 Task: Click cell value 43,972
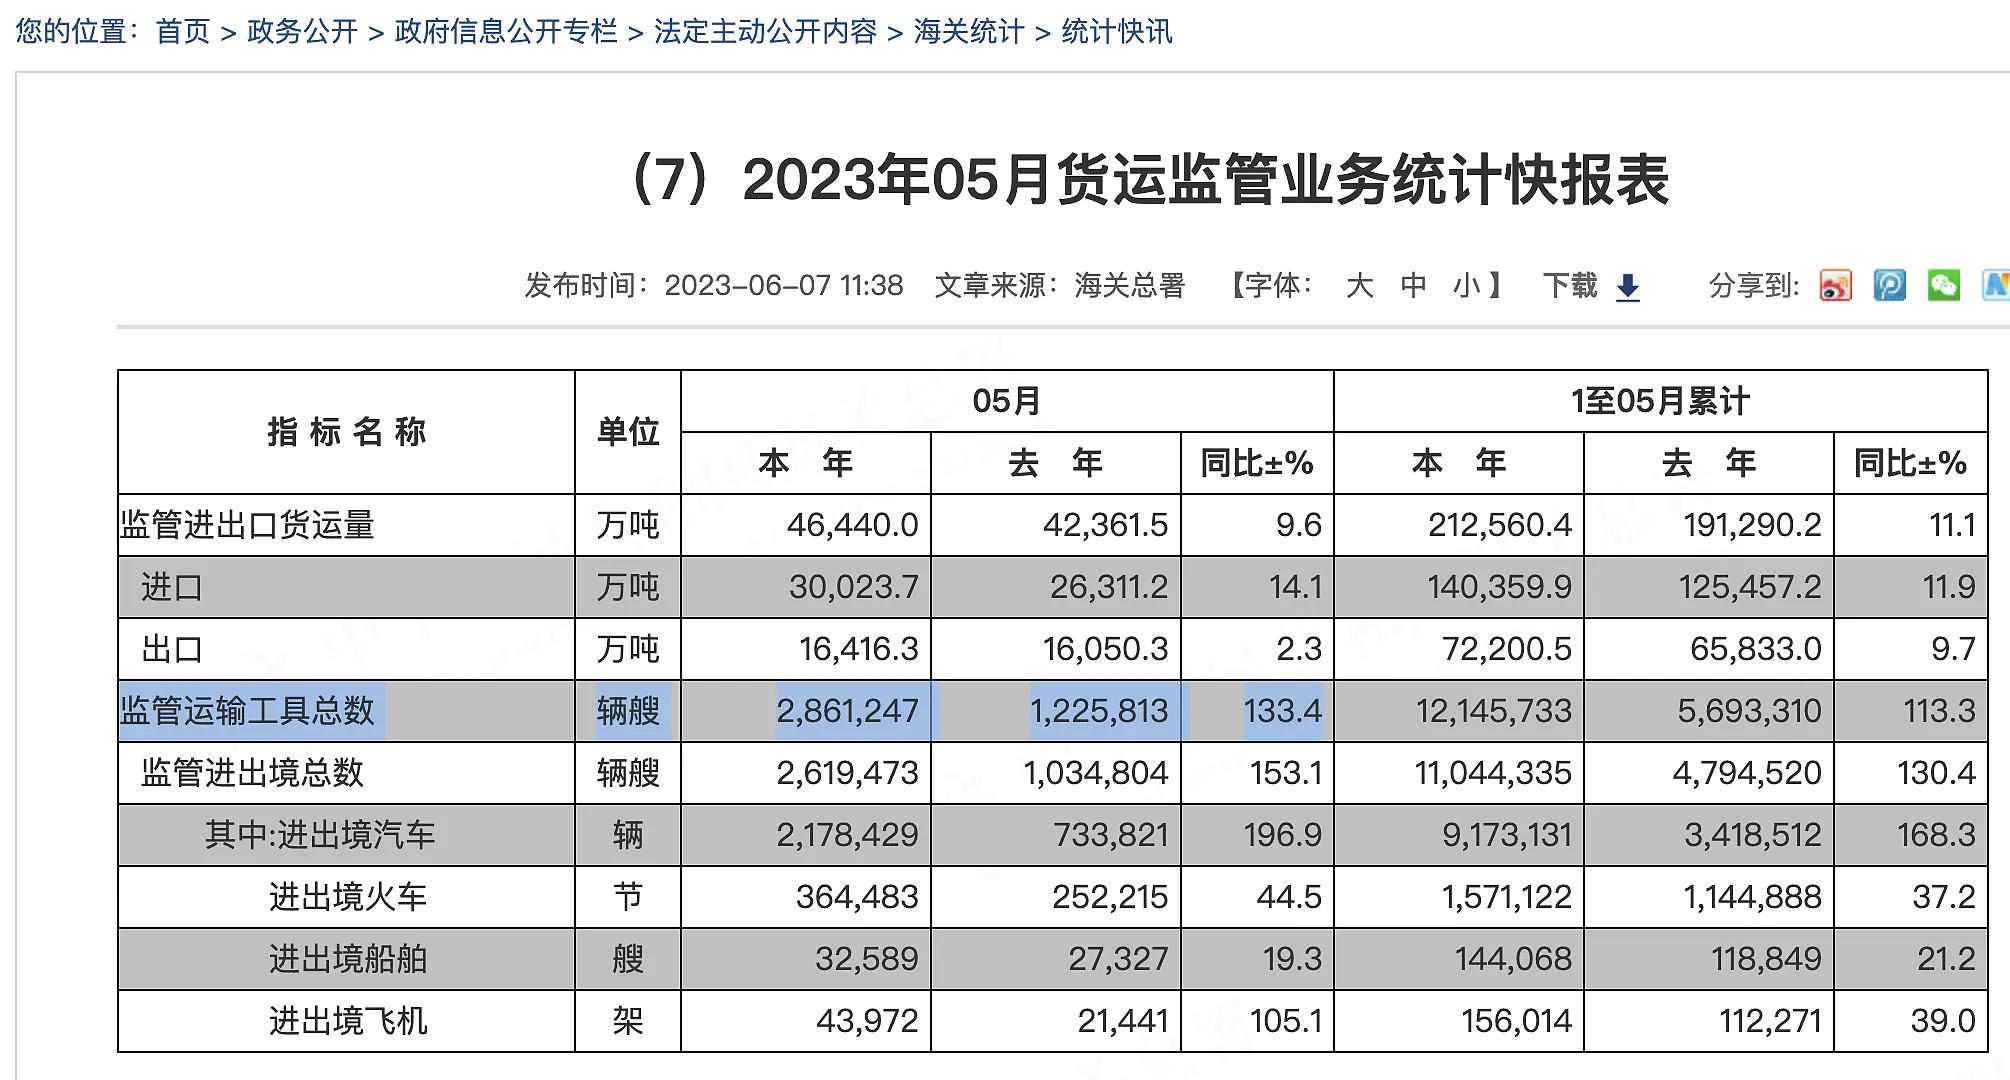click(x=867, y=1021)
